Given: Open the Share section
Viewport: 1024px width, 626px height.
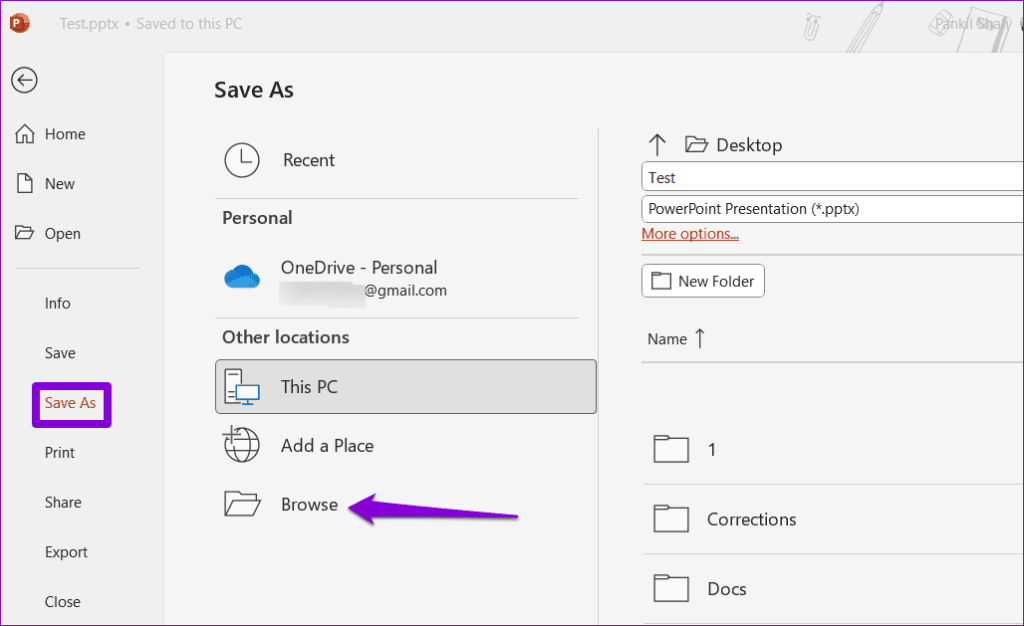Looking at the screenshot, I should 63,502.
